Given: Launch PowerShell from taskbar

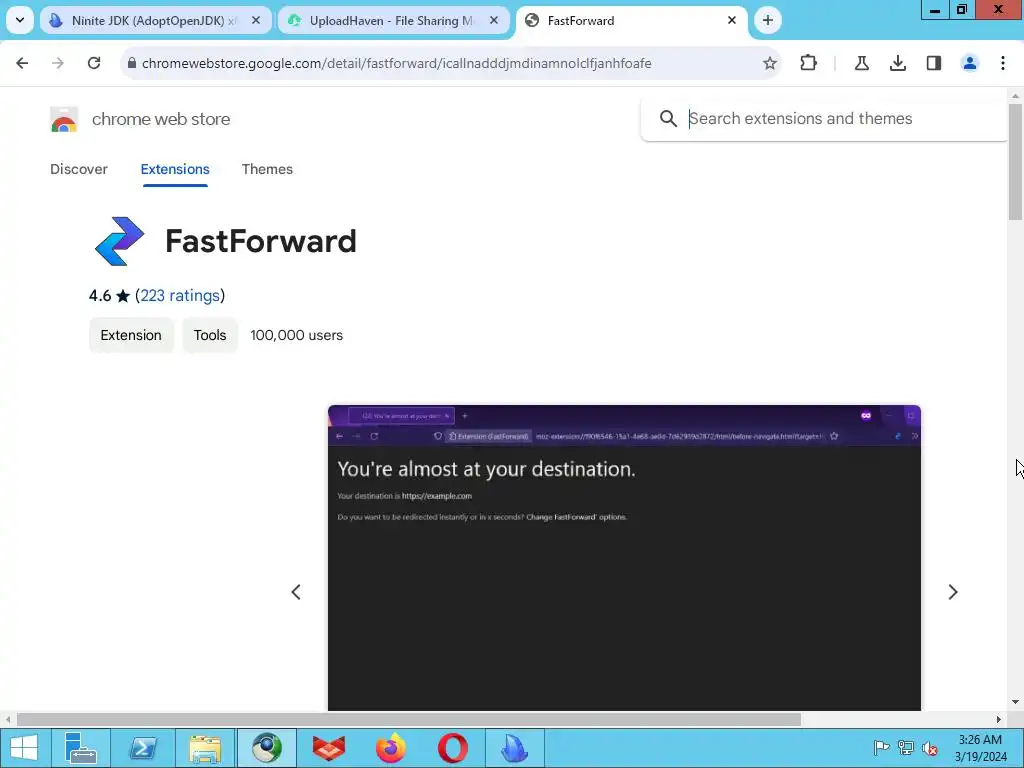Looking at the screenshot, I should click(143, 748).
